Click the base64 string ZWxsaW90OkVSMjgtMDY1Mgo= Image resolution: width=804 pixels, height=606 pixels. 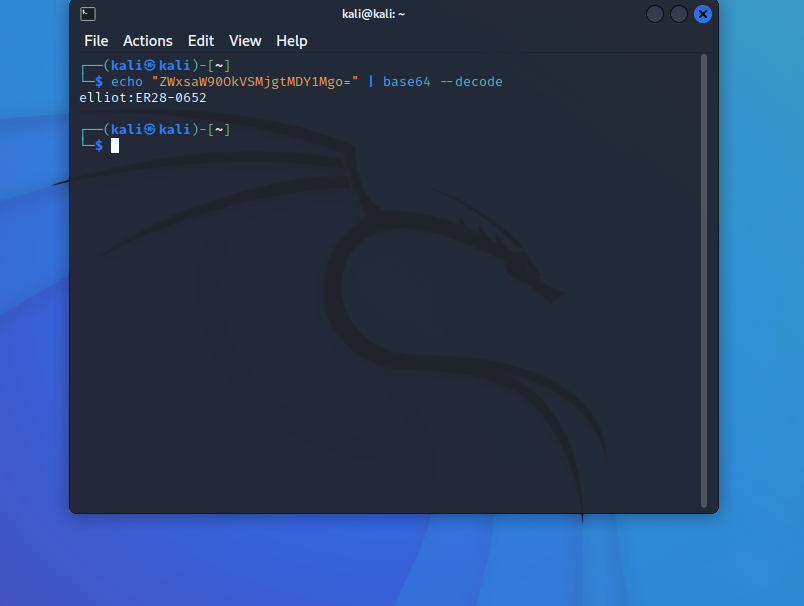pos(255,82)
